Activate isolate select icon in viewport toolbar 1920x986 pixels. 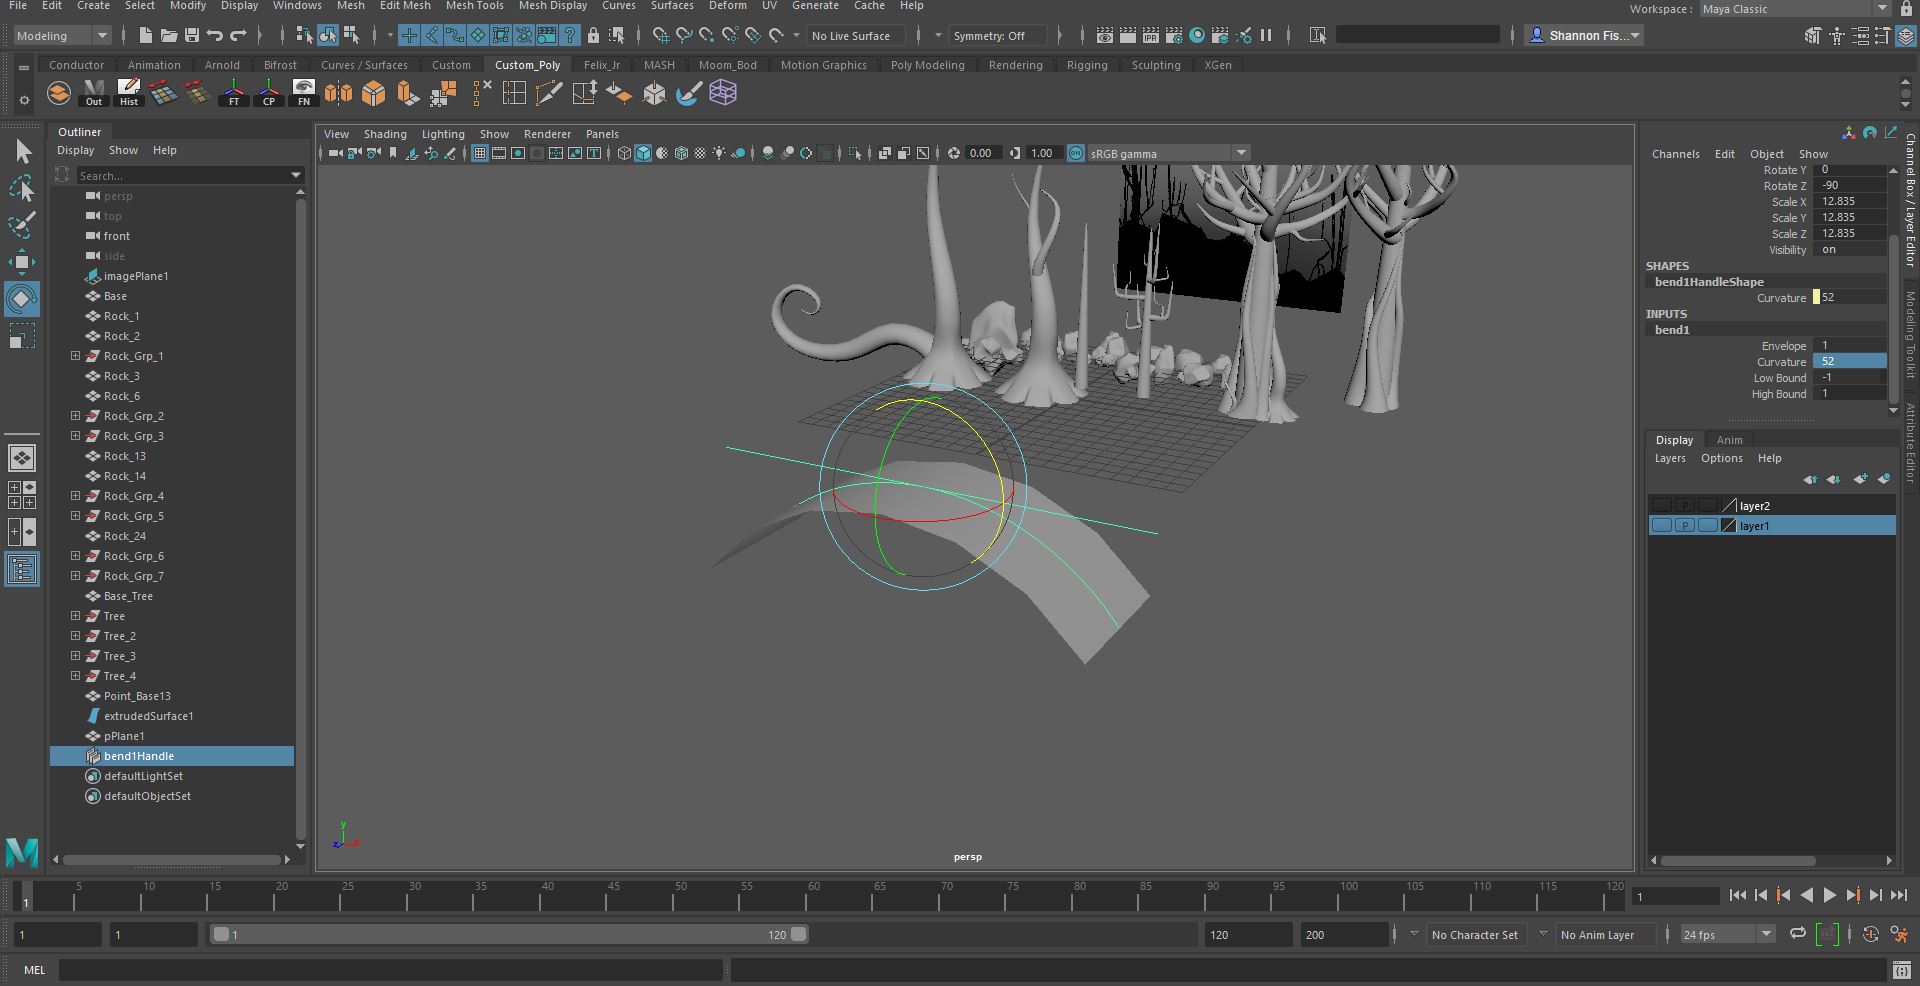[x=855, y=153]
